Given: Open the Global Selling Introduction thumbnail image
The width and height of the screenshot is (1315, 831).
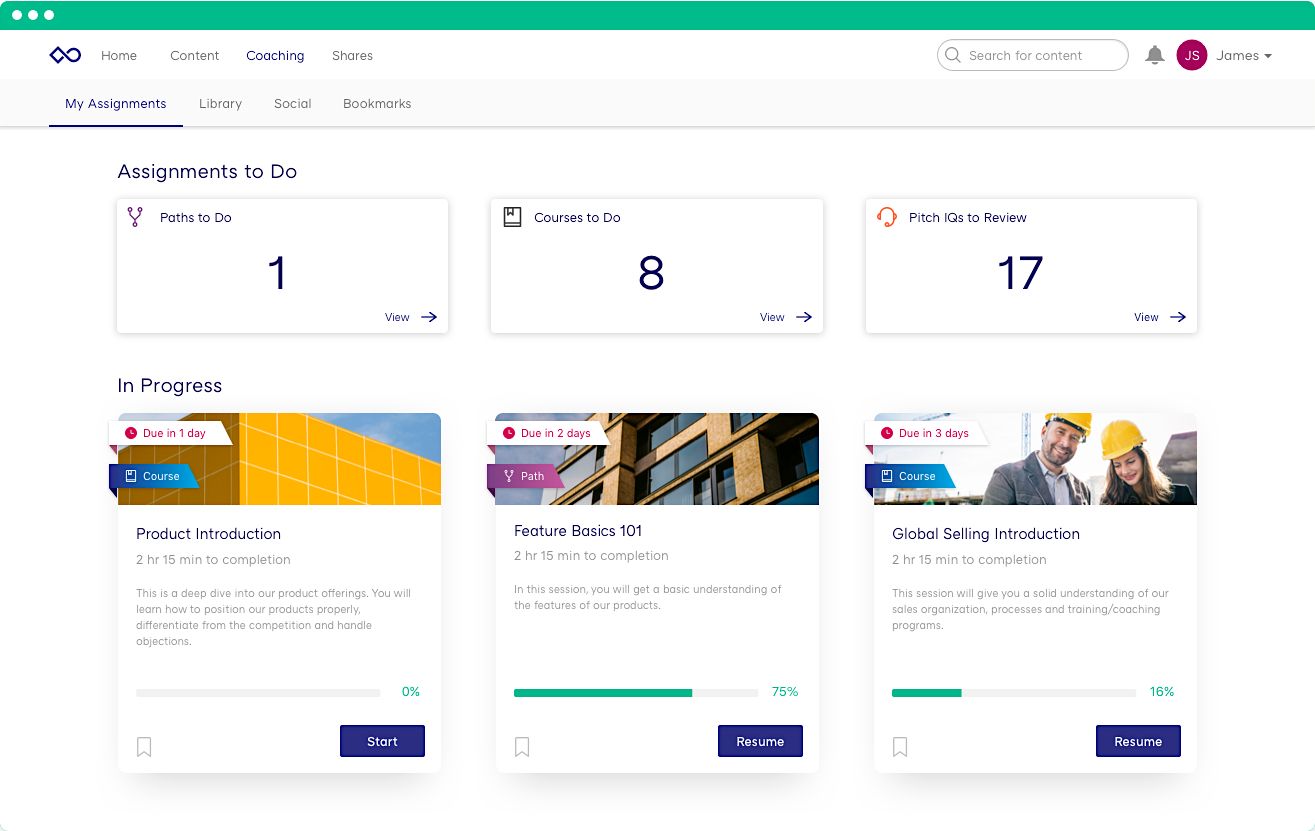Looking at the screenshot, I should click(1035, 459).
